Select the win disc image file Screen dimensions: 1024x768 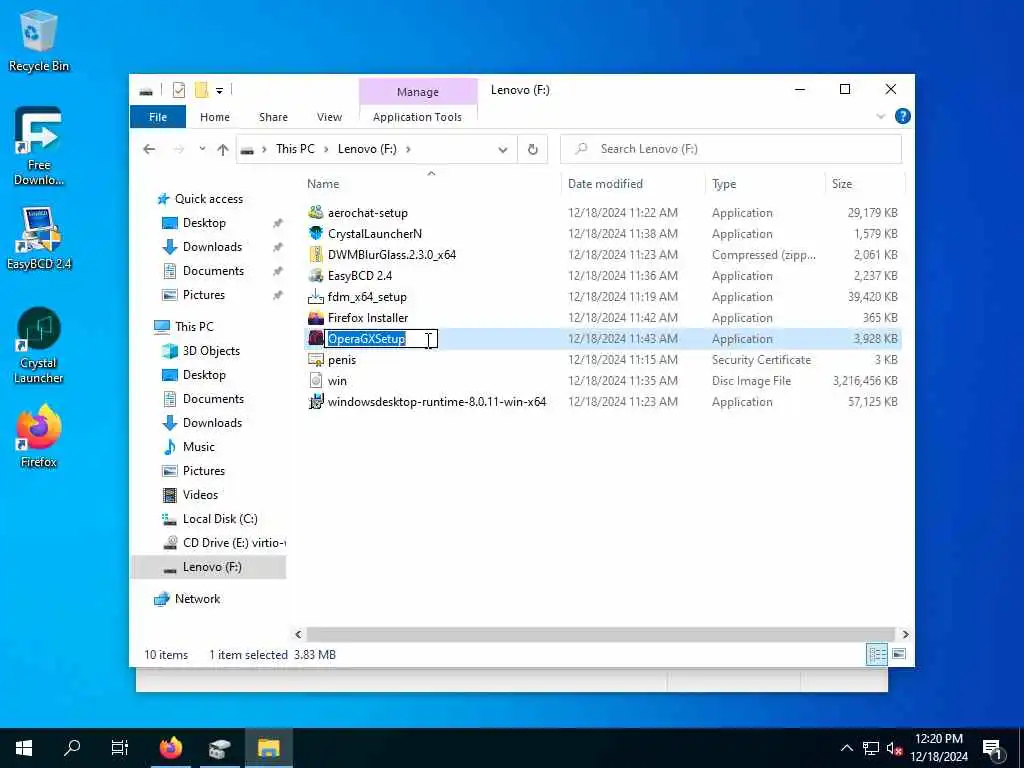pyautogui.click(x=337, y=381)
